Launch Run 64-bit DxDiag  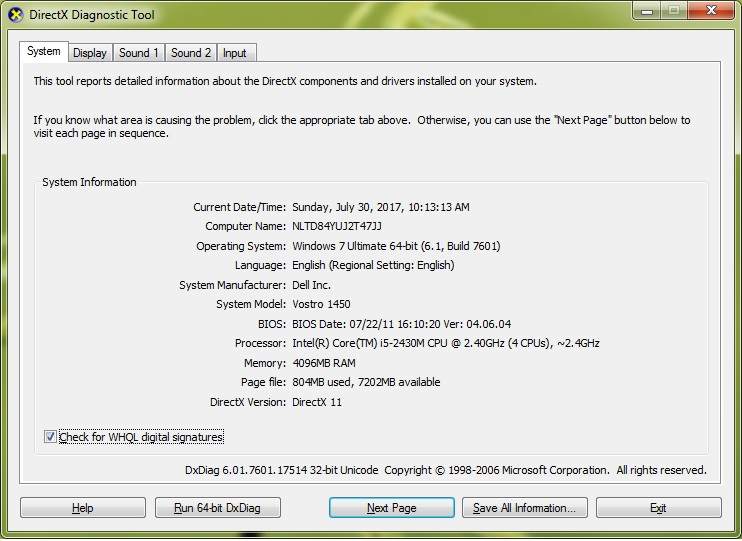(217, 508)
